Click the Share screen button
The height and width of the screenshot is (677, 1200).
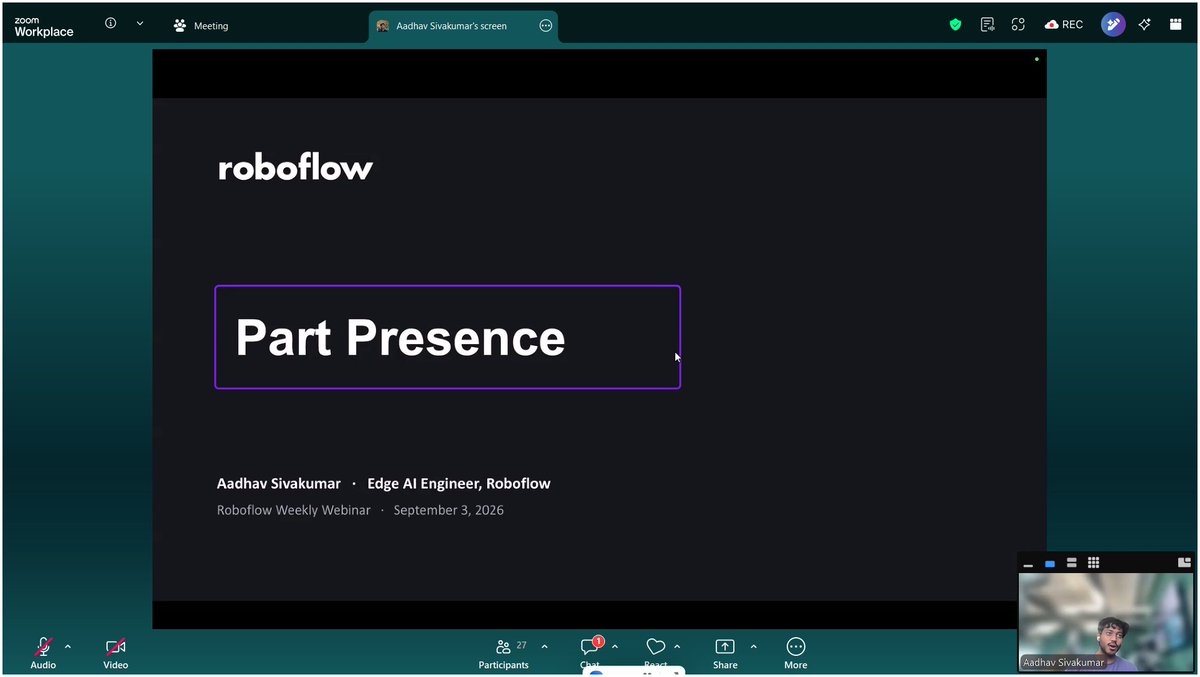click(x=725, y=654)
